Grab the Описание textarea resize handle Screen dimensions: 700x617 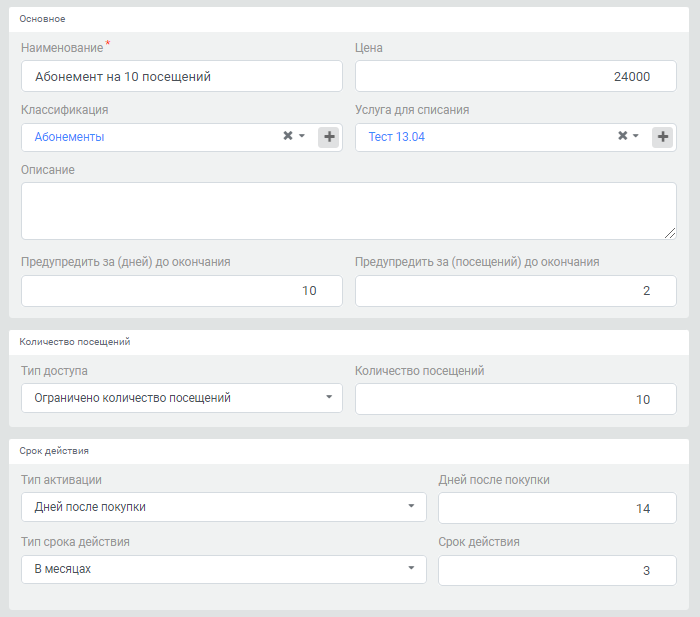coord(670,233)
